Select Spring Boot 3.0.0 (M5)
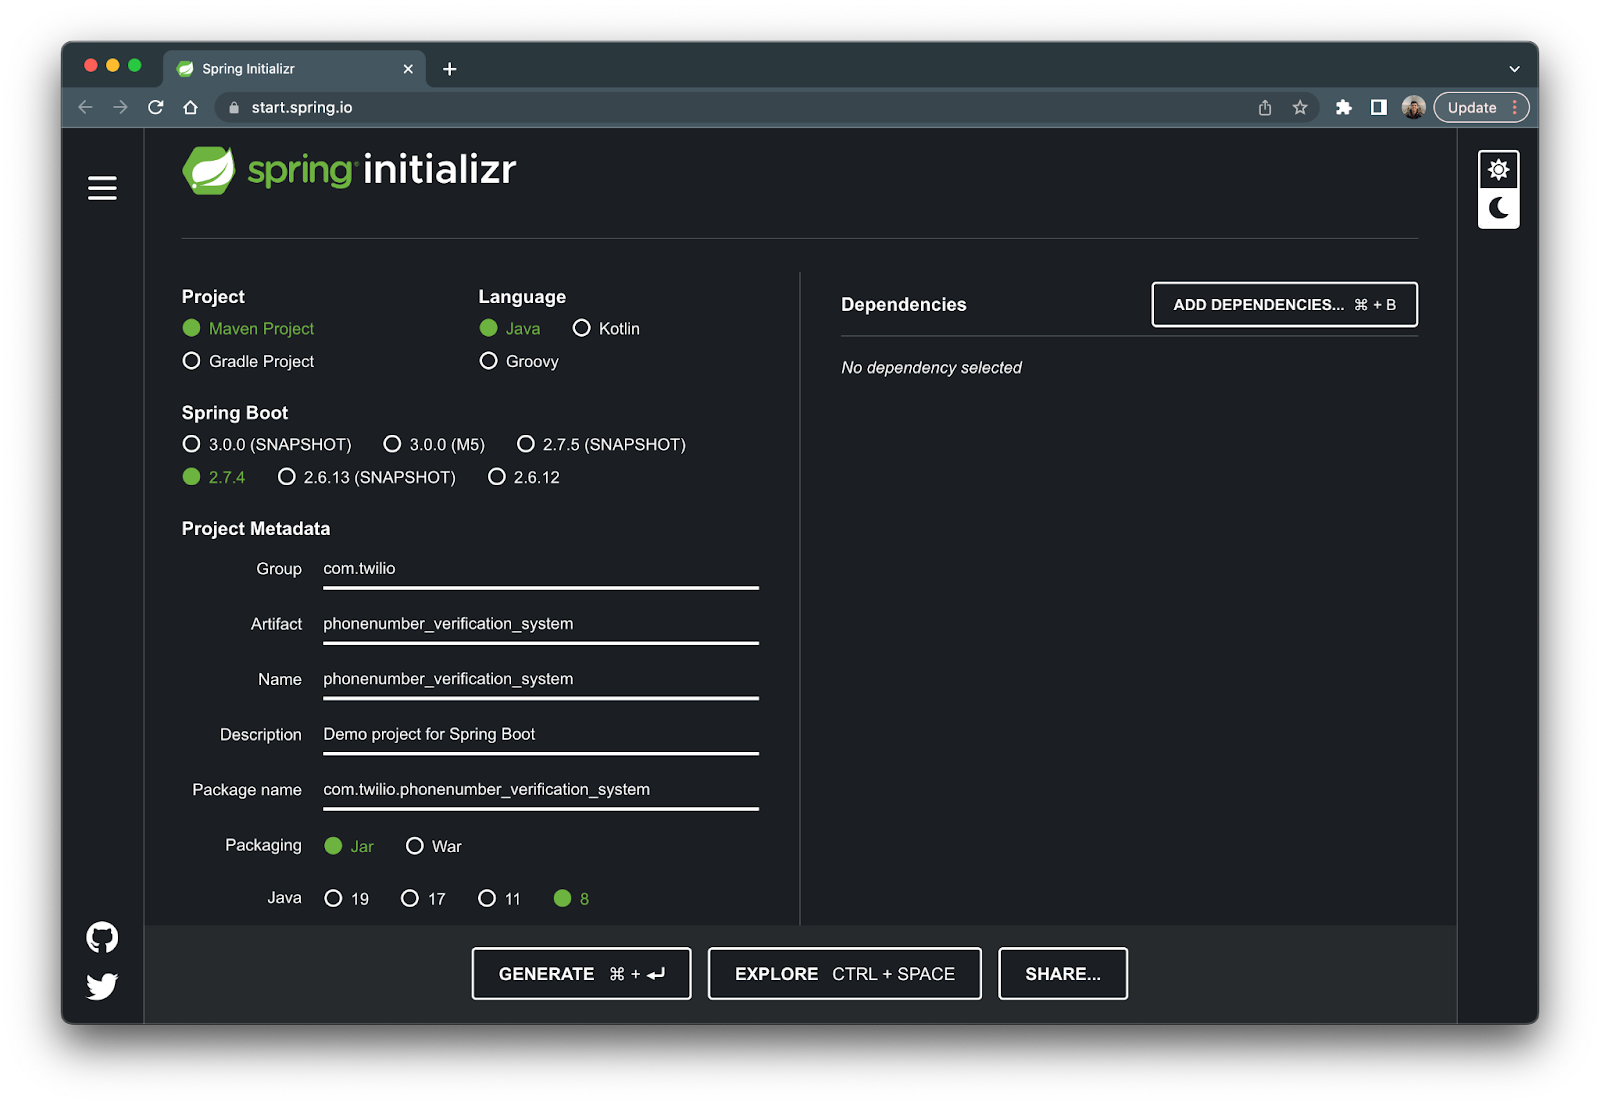 [x=434, y=444]
